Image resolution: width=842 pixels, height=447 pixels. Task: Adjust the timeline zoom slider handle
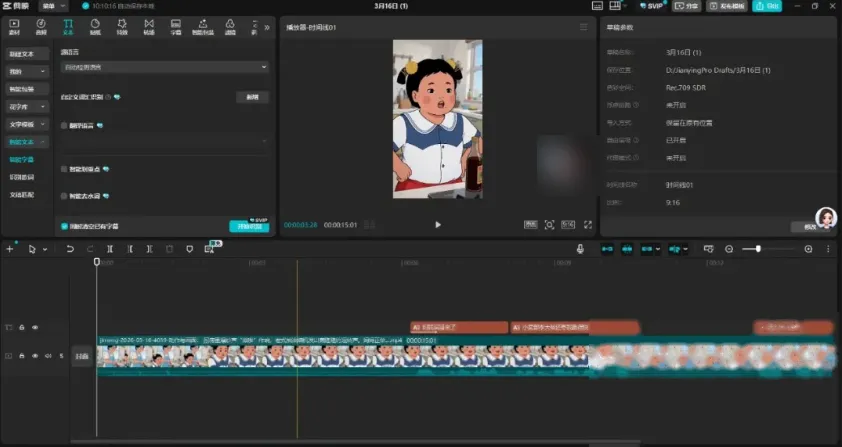758,249
